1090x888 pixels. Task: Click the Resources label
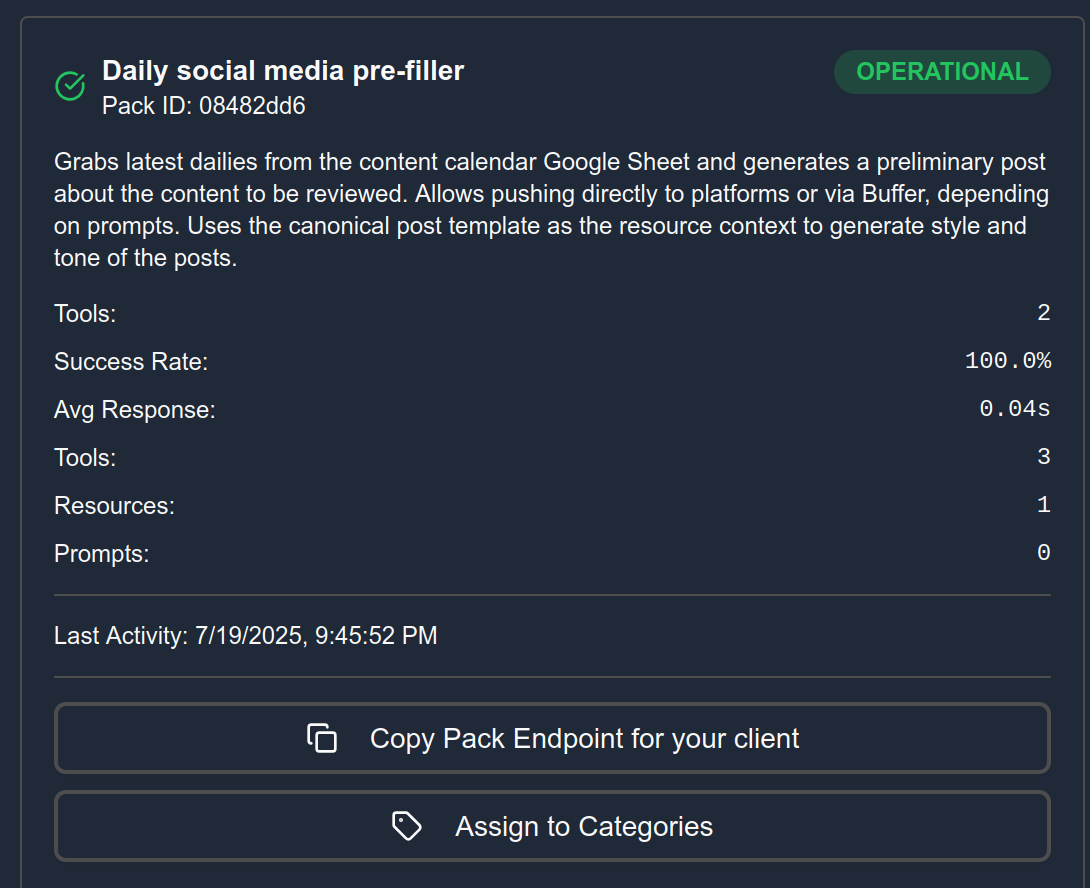[x=115, y=506]
